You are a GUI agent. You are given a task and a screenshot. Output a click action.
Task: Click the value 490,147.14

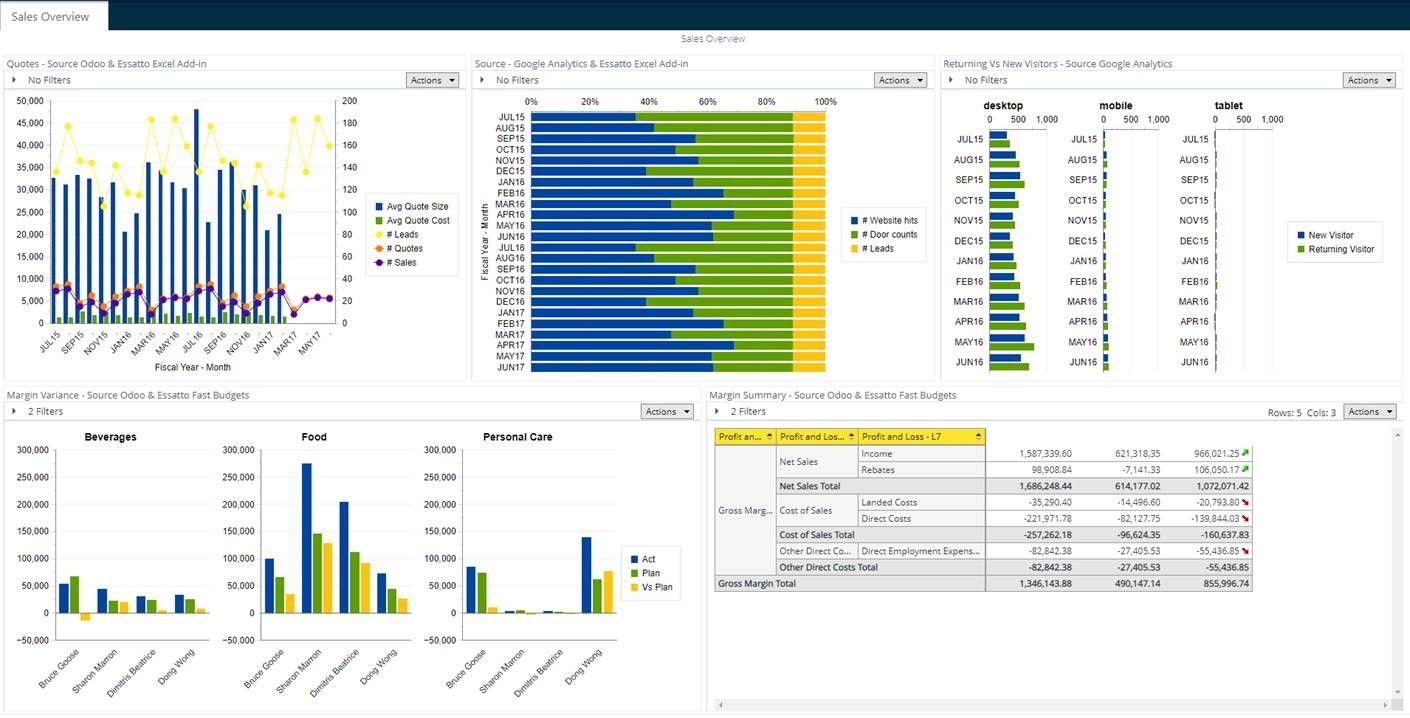[1138, 583]
